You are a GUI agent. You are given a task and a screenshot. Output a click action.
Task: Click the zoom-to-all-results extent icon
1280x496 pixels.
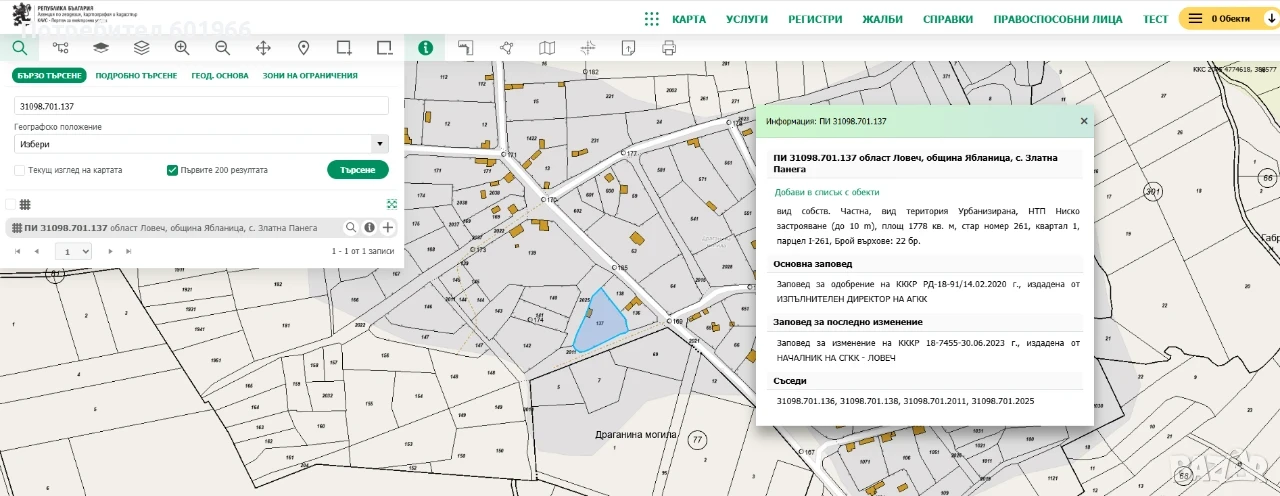tap(392, 204)
